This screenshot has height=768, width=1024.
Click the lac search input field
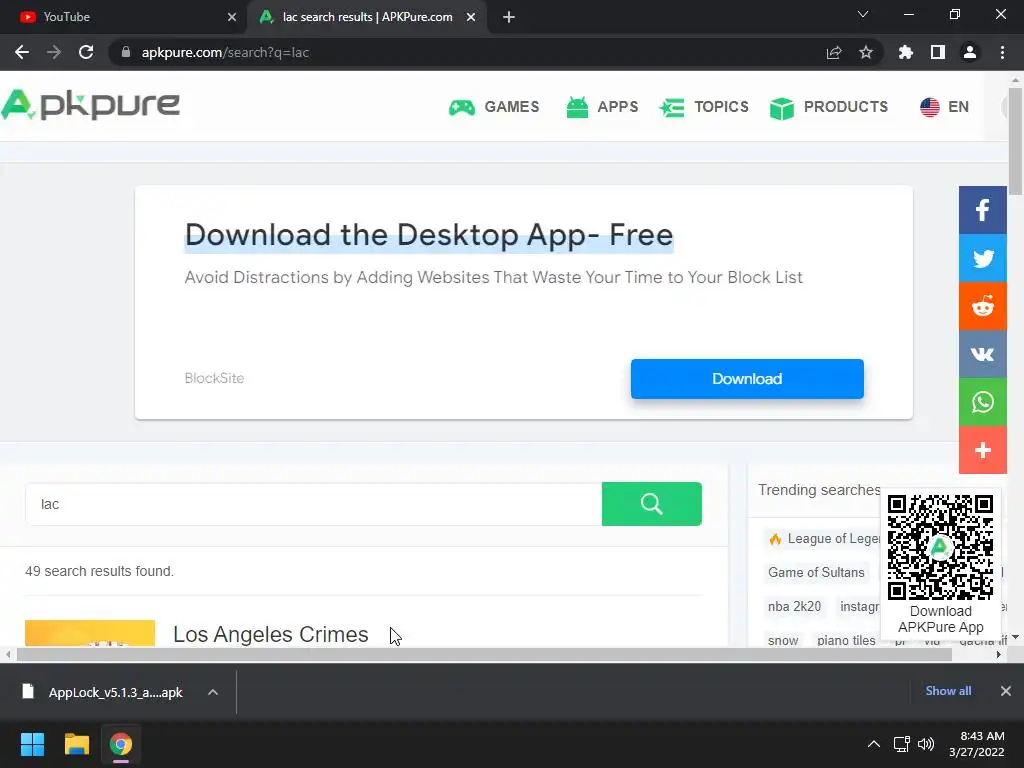point(313,504)
